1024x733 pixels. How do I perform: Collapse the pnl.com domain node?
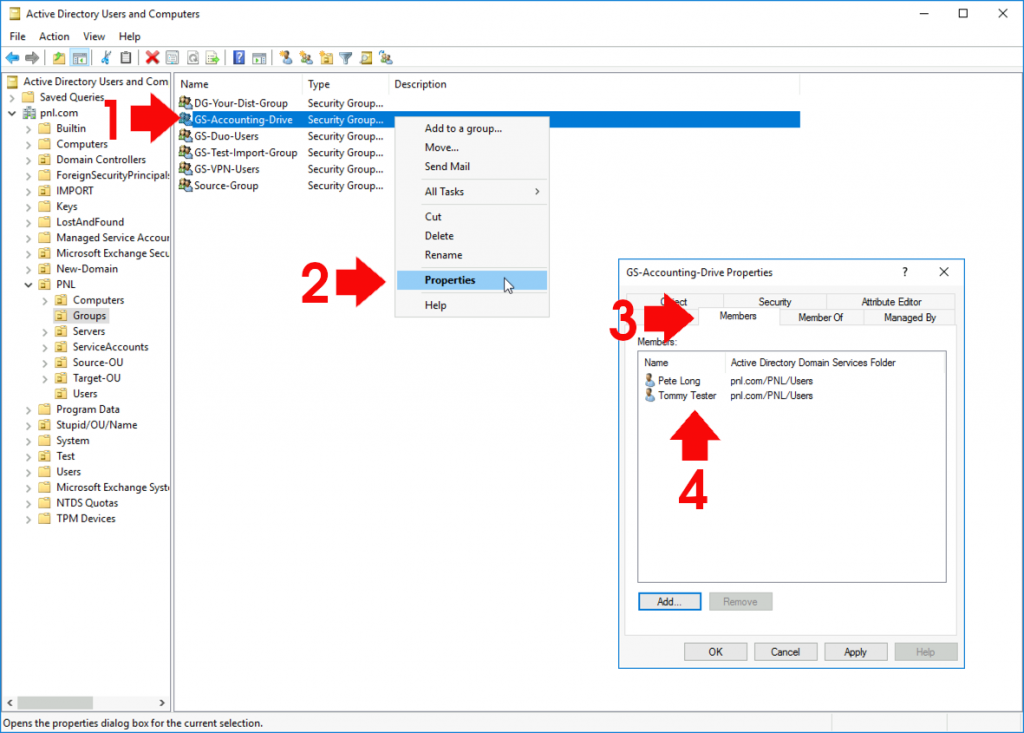(x=13, y=112)
